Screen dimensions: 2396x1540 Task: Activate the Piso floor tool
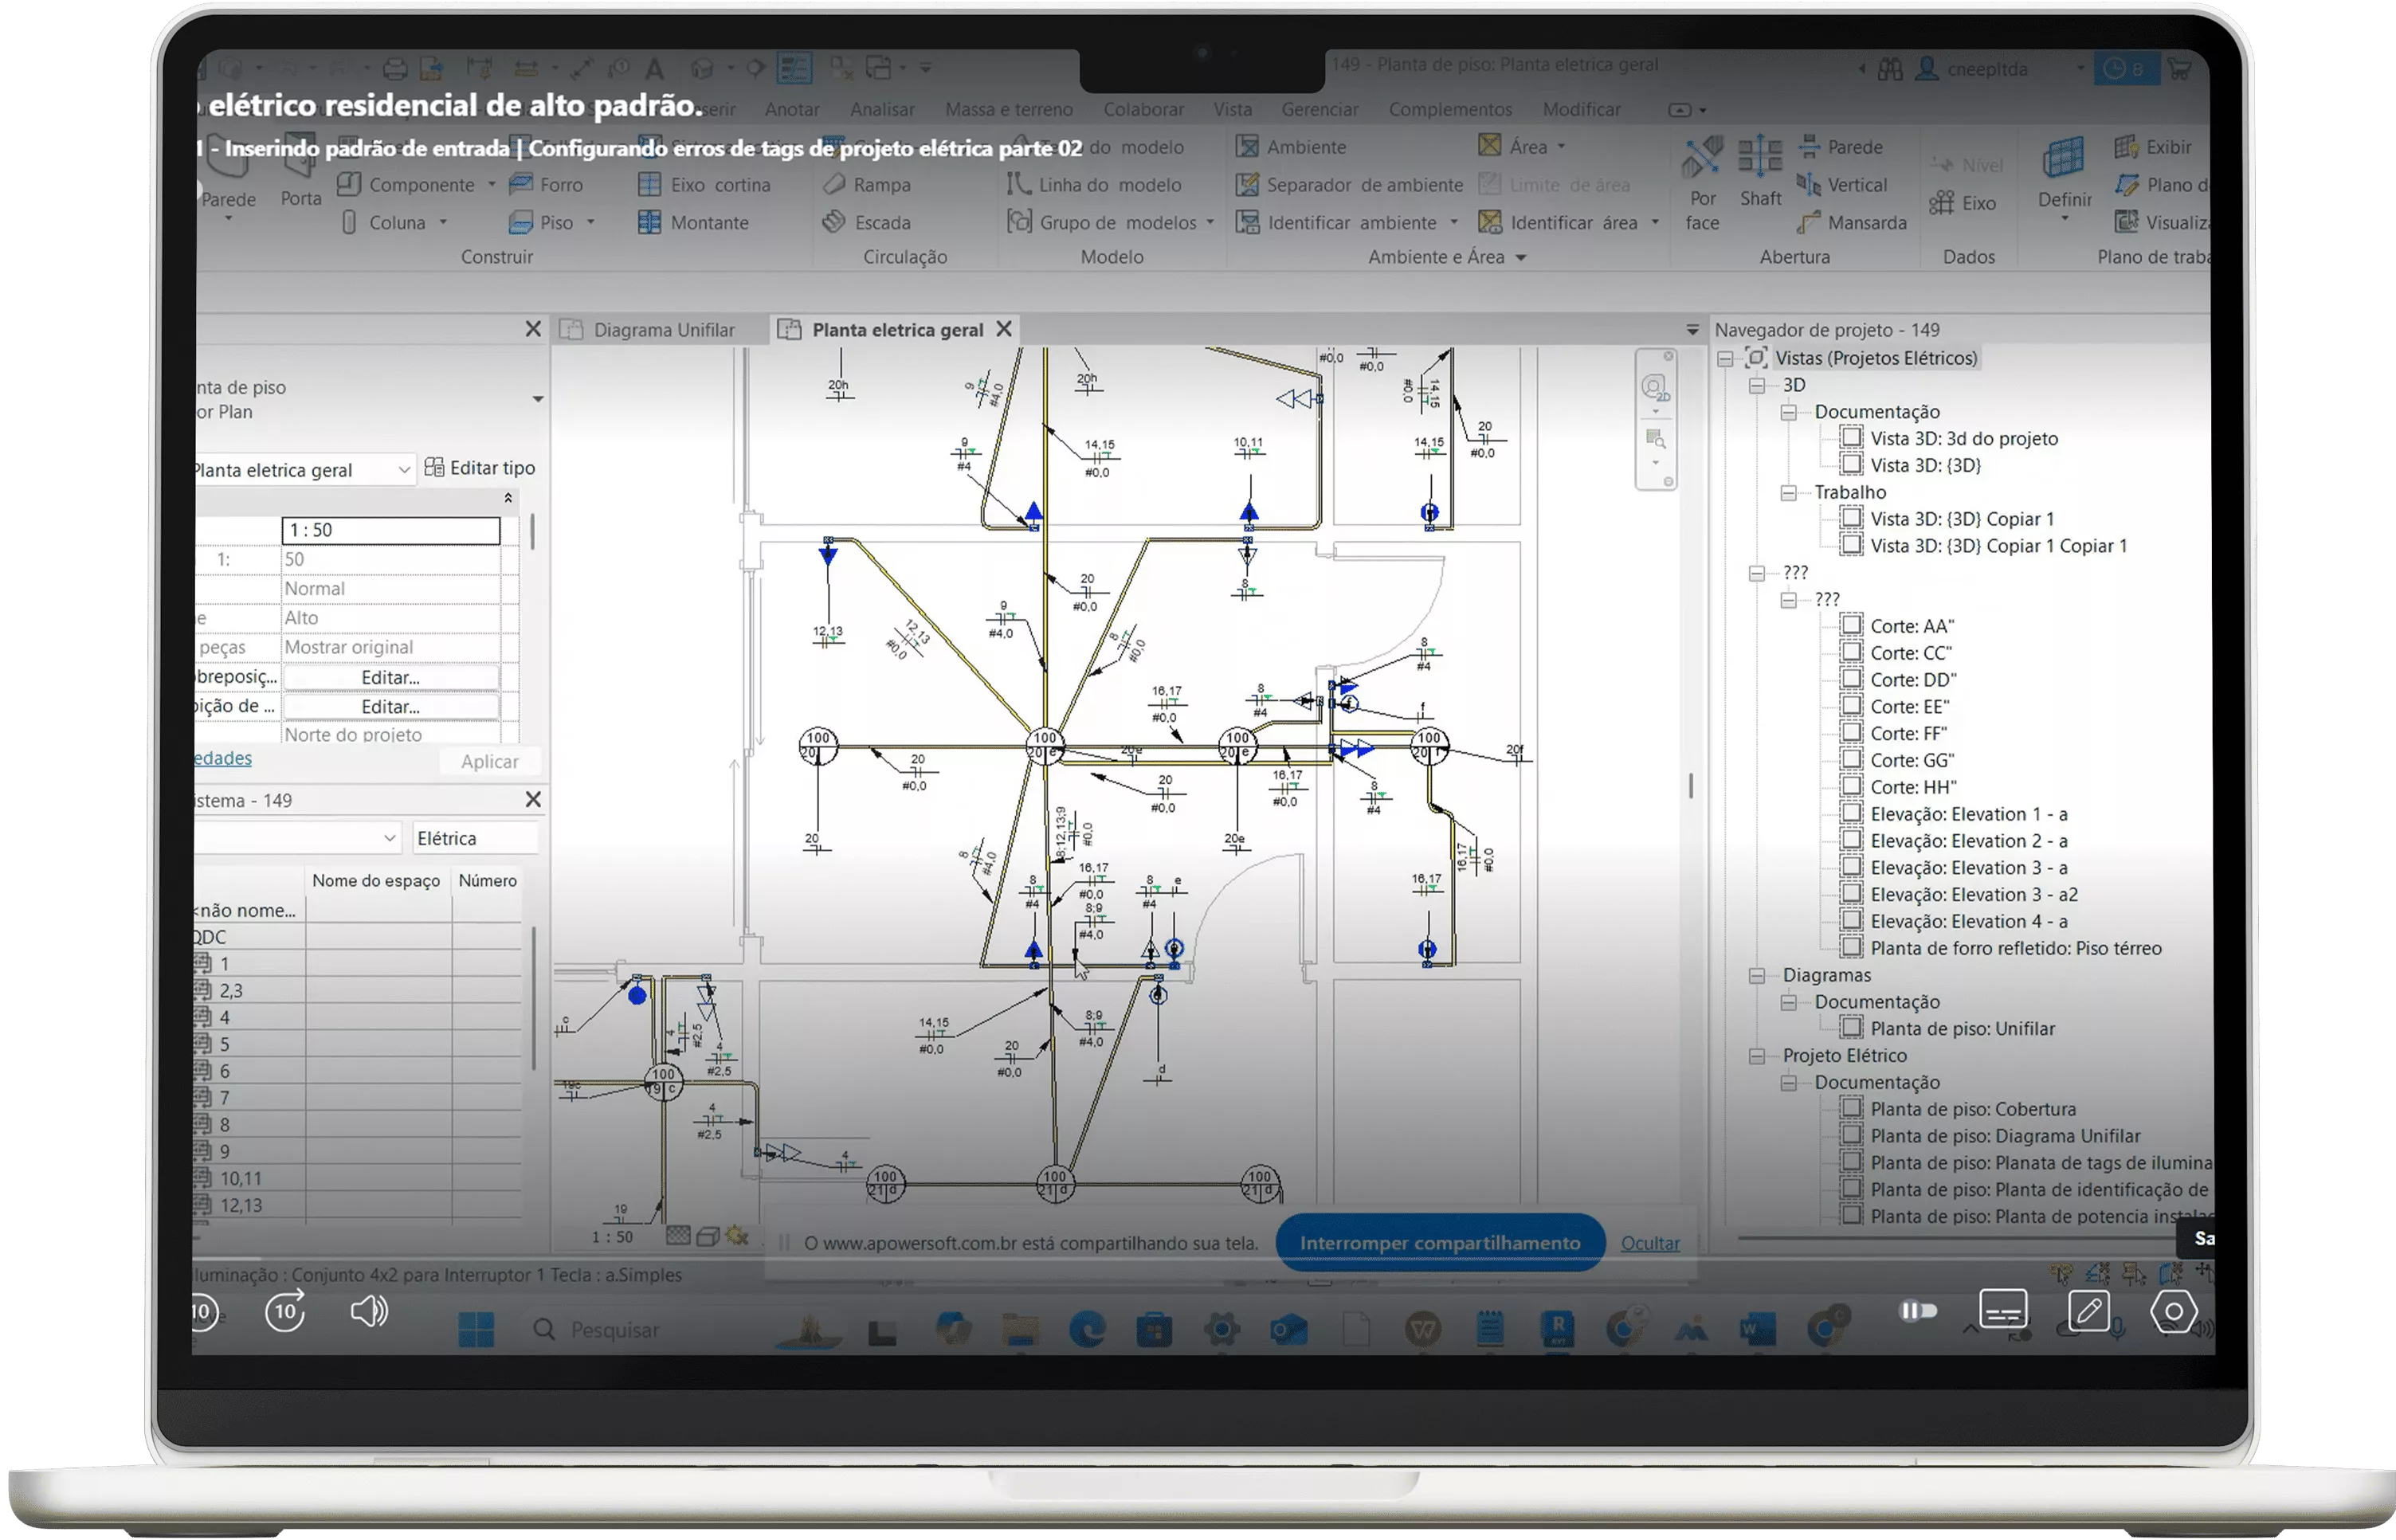(542, 223)
